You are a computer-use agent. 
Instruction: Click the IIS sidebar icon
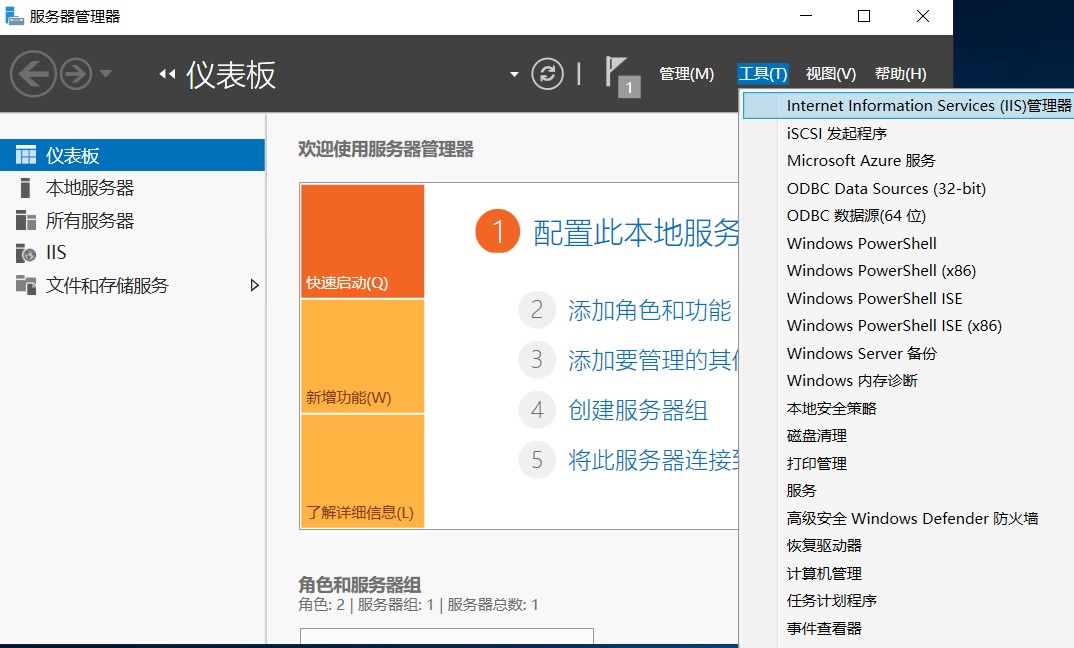26,253
